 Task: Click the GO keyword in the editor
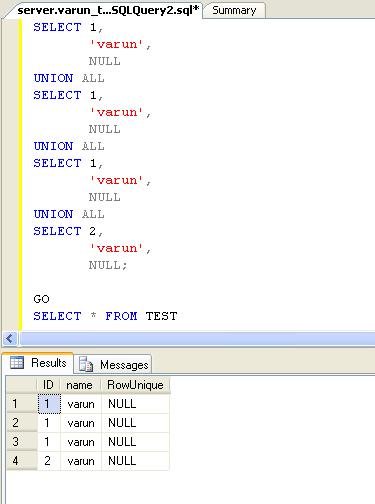click(41, 299)
